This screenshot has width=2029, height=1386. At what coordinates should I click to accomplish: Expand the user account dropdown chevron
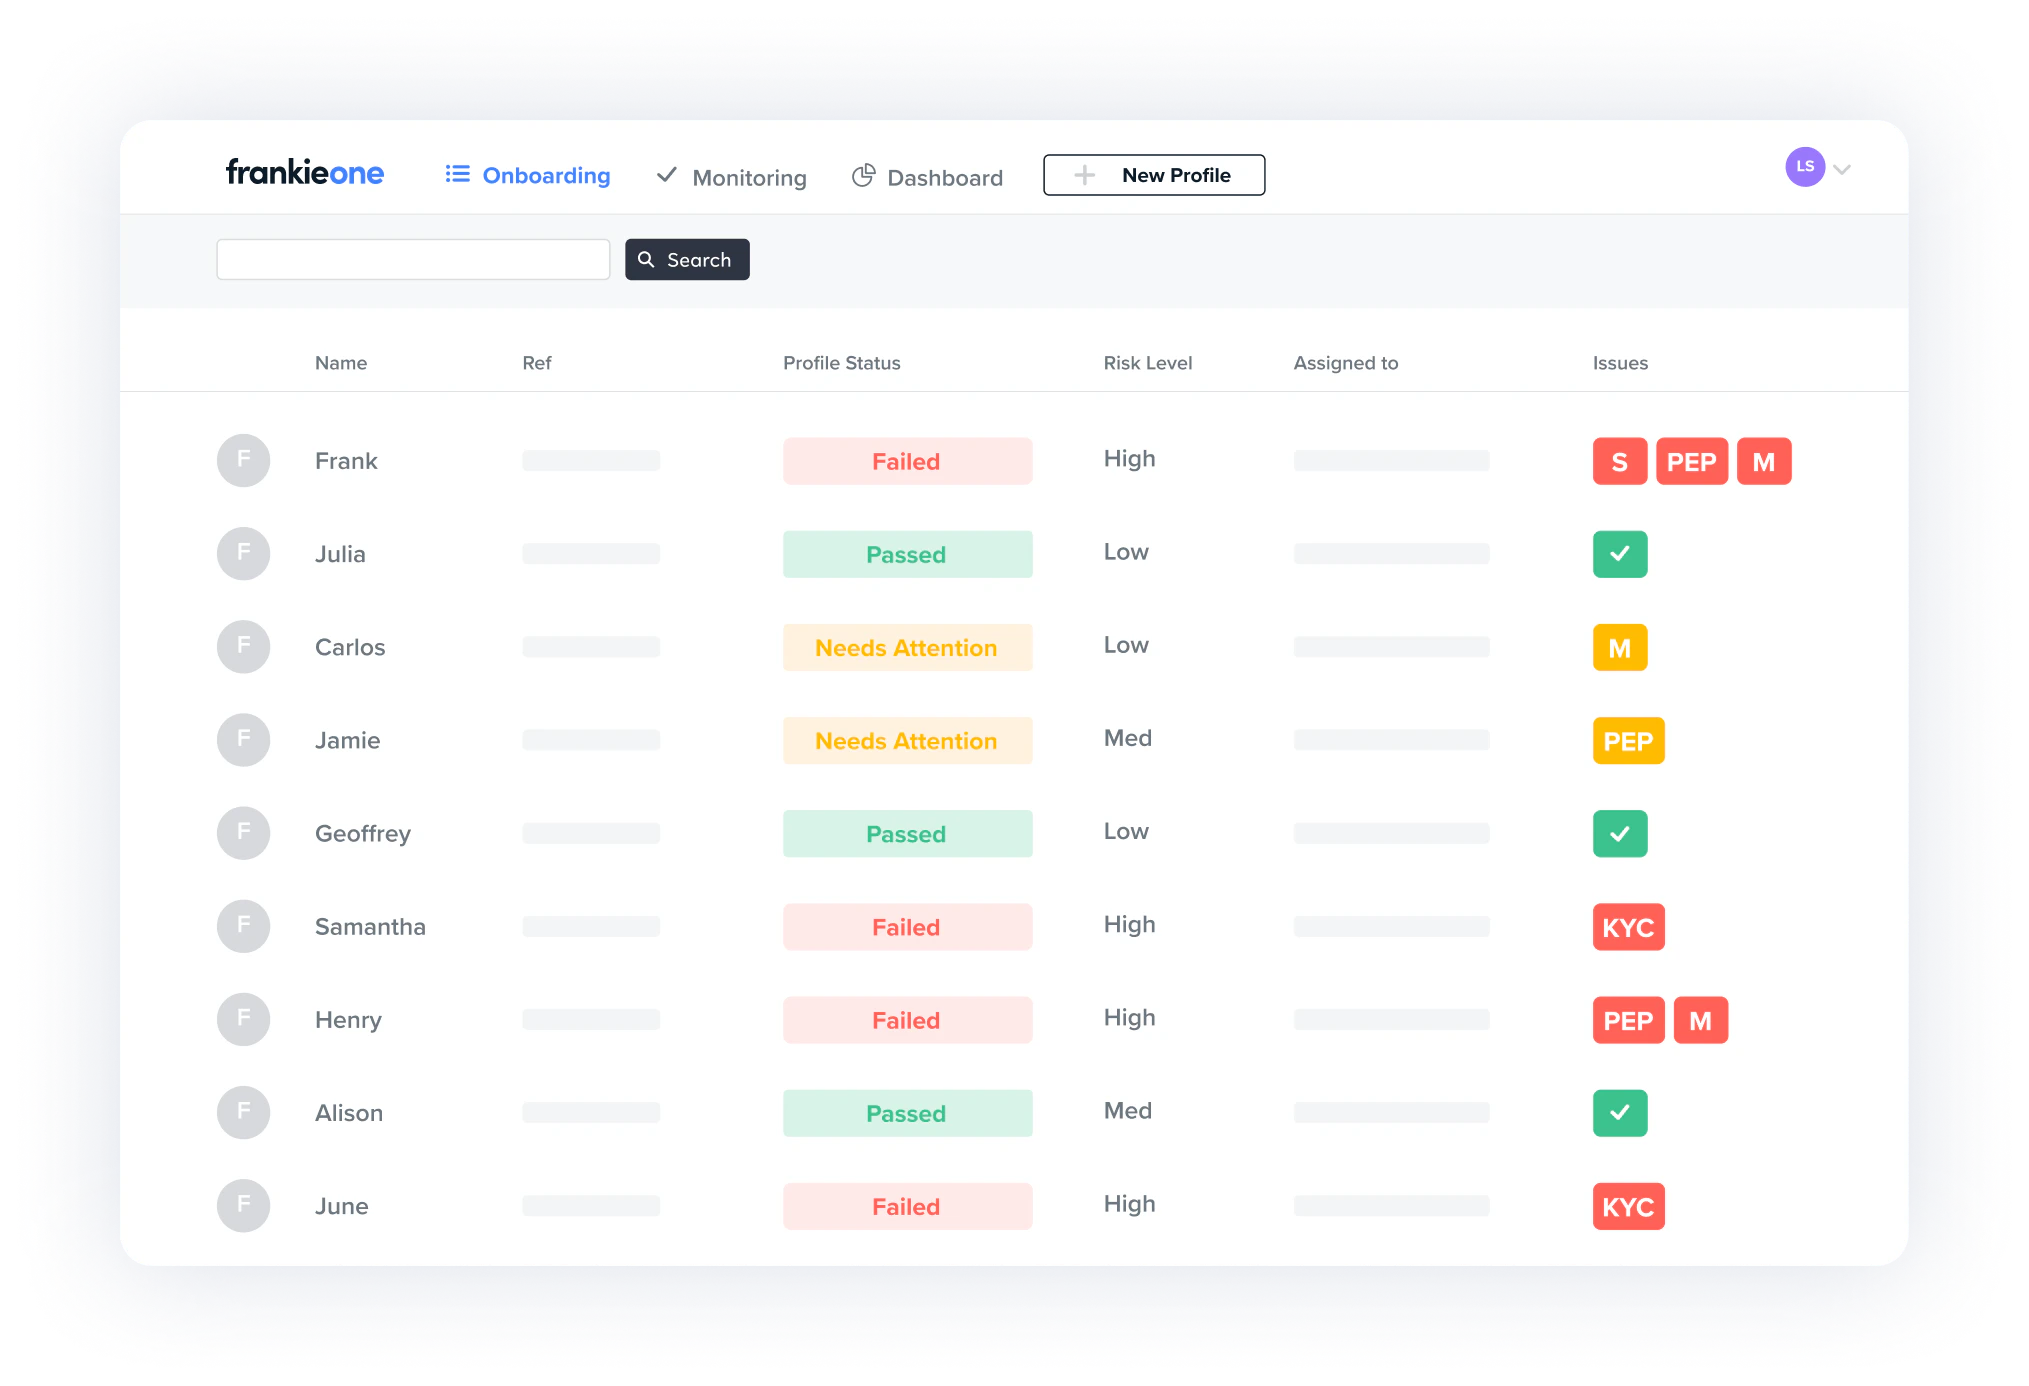(1842, 169)
